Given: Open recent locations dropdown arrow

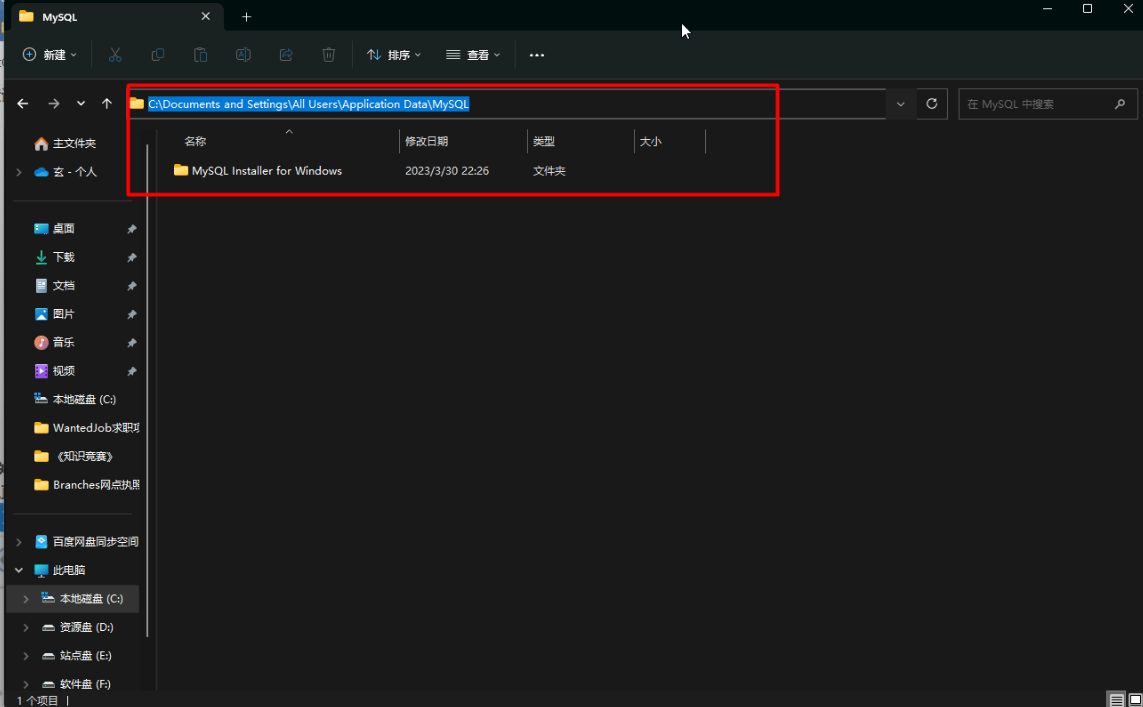Looking at the screenshot, I should [x=81, y=104].
